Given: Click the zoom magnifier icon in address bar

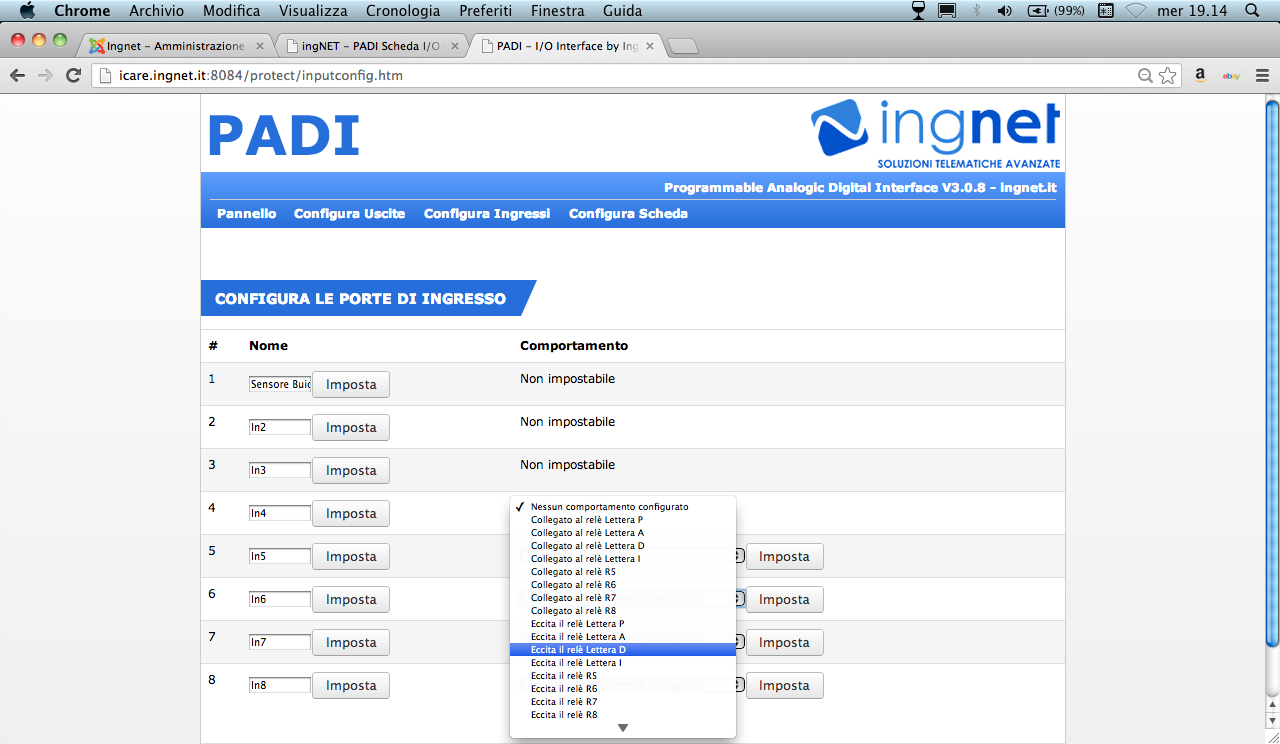Looking at the screenshot, I should (x=1146, y=76).
